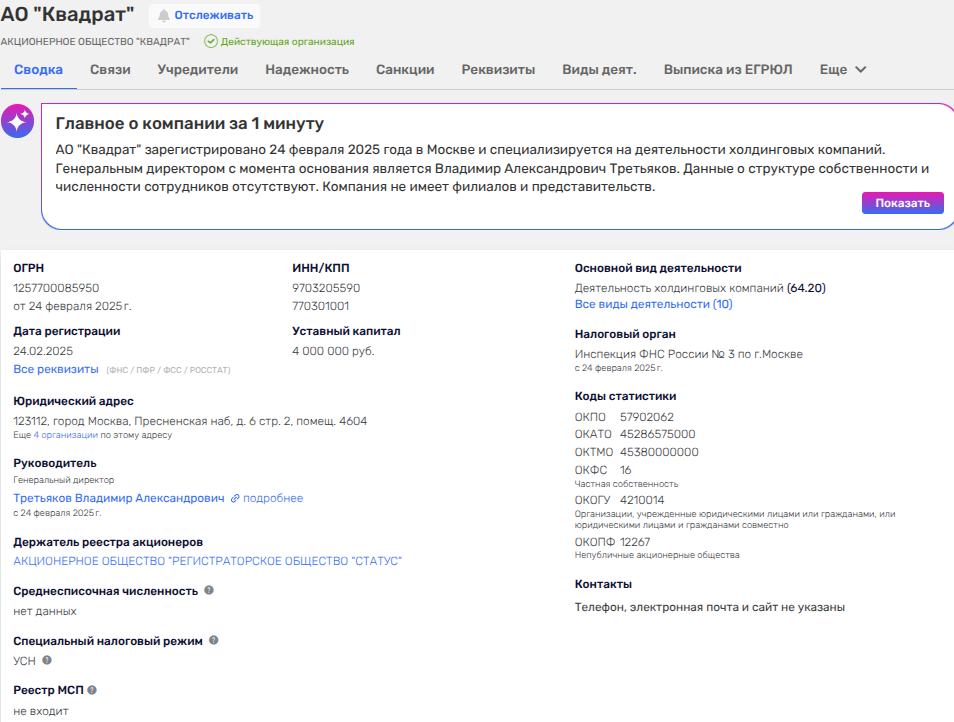Screen dimensions: 954x722
Task: Switch to the Учредители tab
Action: pyautogui.click(x=197, y=70)
